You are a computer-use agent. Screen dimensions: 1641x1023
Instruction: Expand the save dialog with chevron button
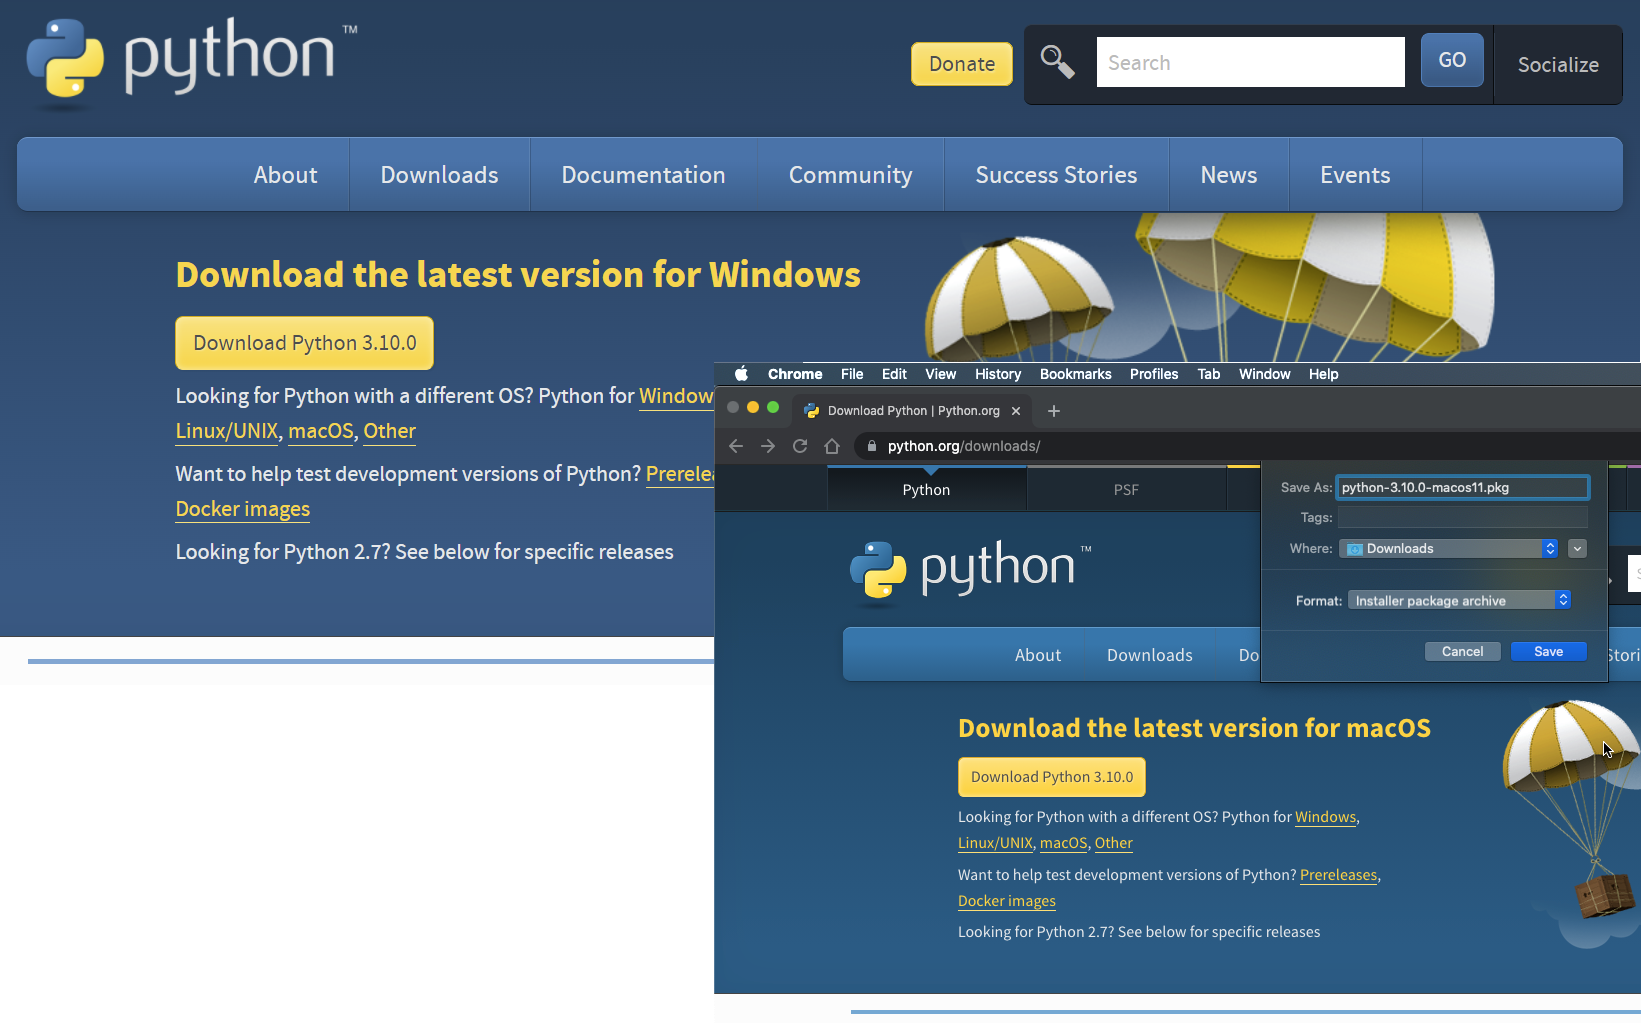coord(1578,549)
